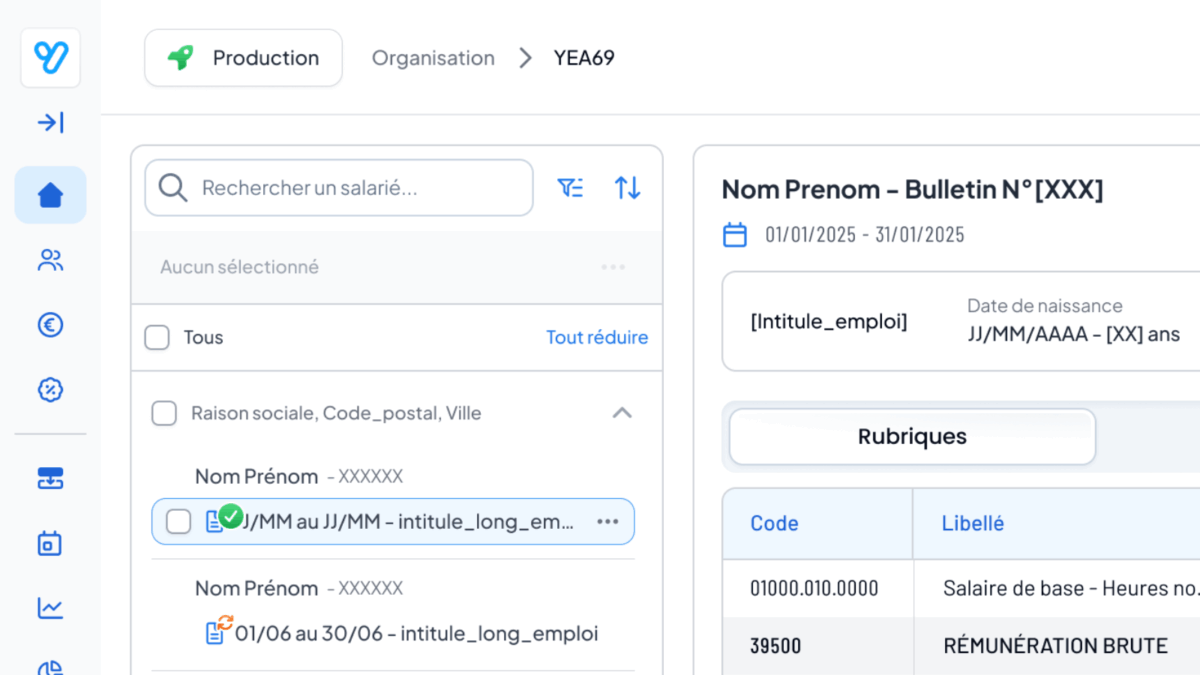Open the calendar icon in sidebar
1200x675 pixels.
click(x=50, y=543)
